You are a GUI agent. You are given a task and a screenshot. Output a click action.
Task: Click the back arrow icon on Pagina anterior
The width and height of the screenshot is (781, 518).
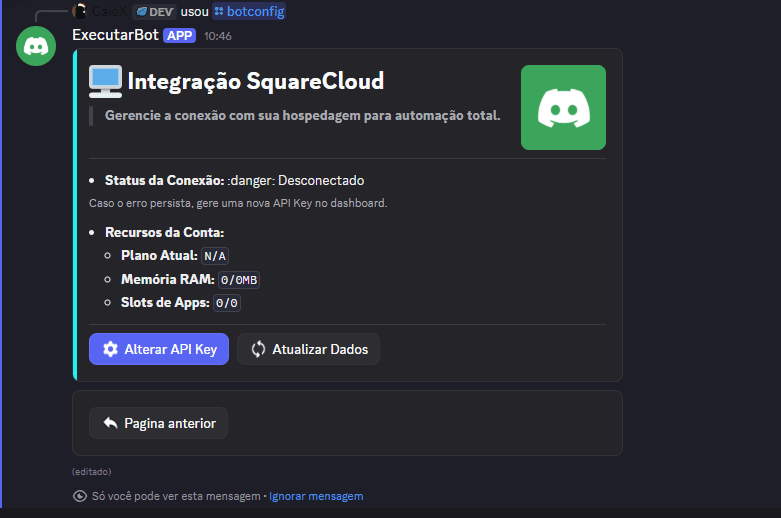tap(111, 423)
